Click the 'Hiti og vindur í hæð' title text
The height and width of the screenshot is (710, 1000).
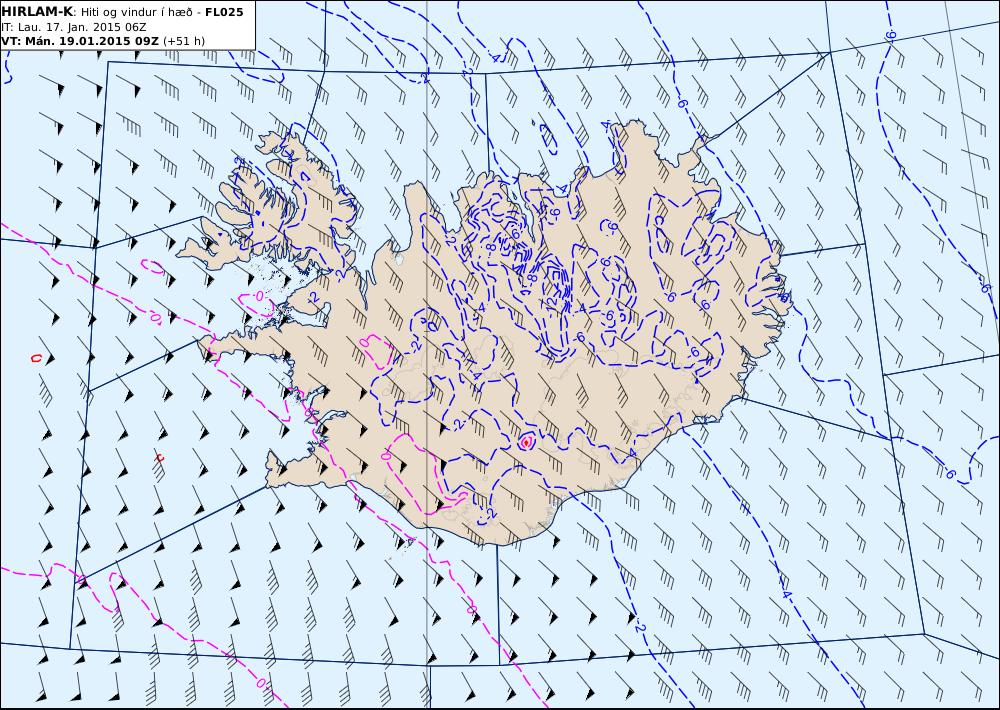[x=138, y=12]
